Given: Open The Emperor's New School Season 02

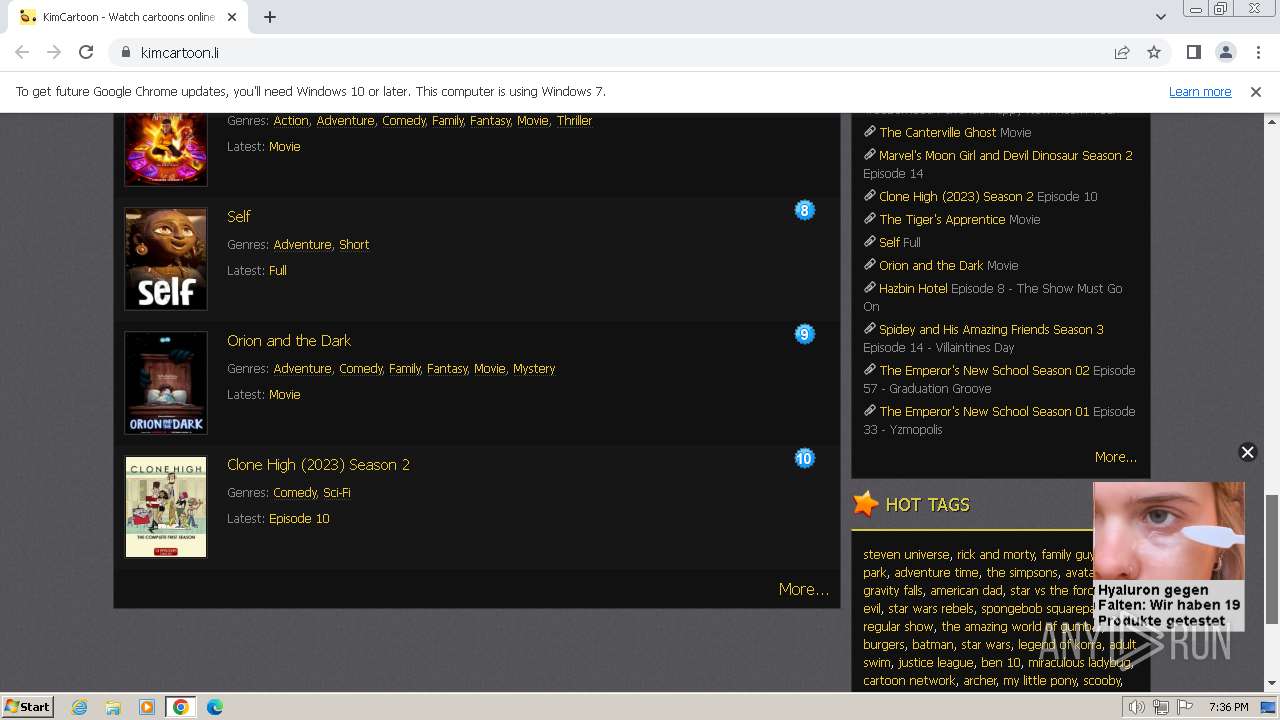Looking at the screenshot, I should 984,370.
